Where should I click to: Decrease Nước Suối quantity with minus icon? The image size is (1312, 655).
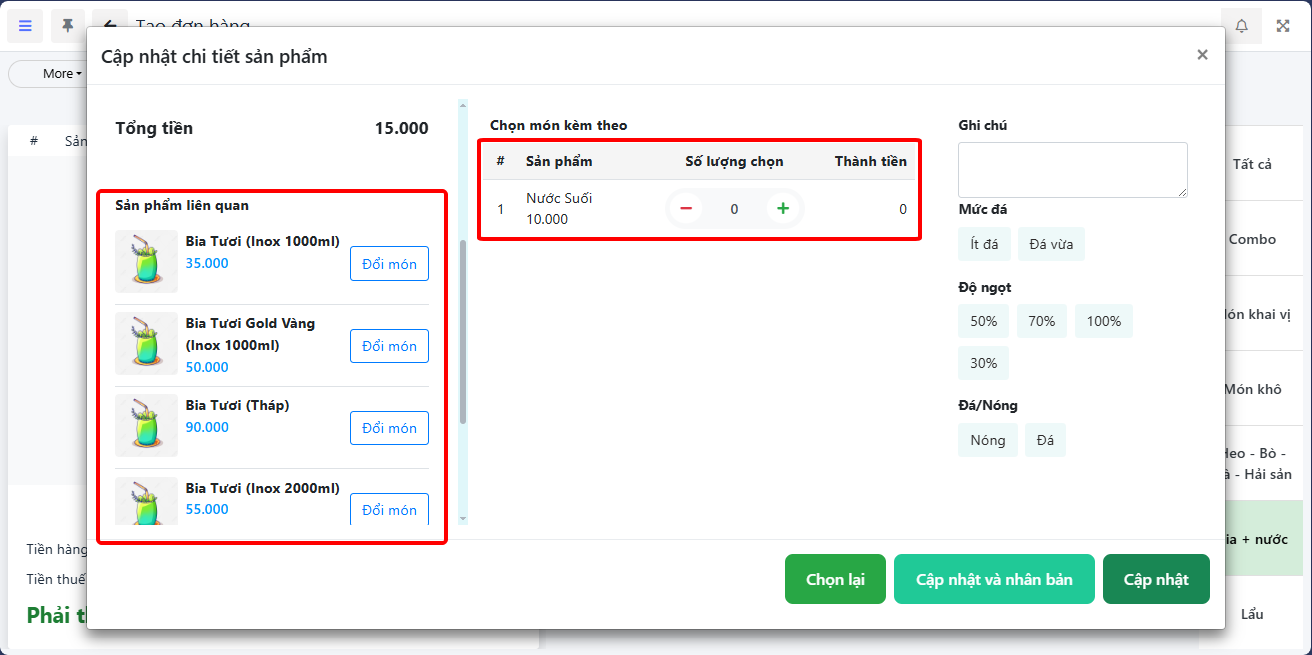click(686, 208)
